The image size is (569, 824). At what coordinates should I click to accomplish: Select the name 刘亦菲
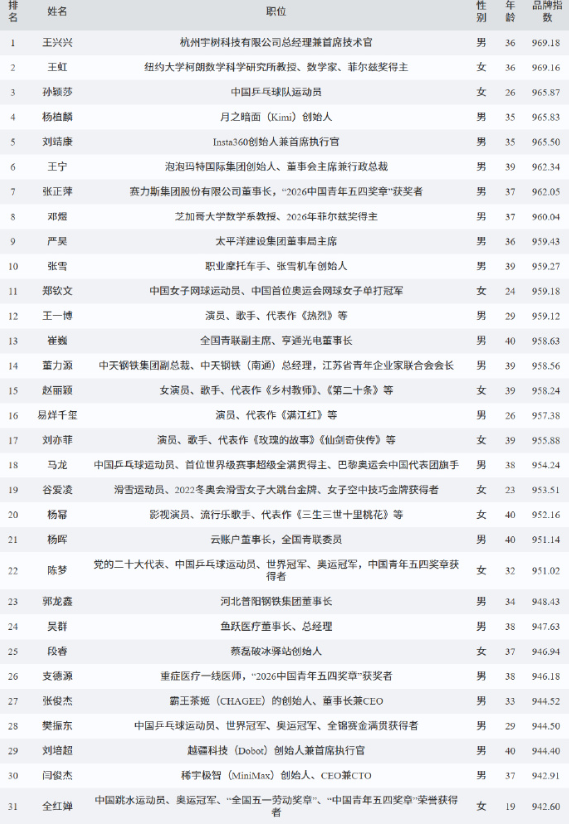[x=57, y=440]
